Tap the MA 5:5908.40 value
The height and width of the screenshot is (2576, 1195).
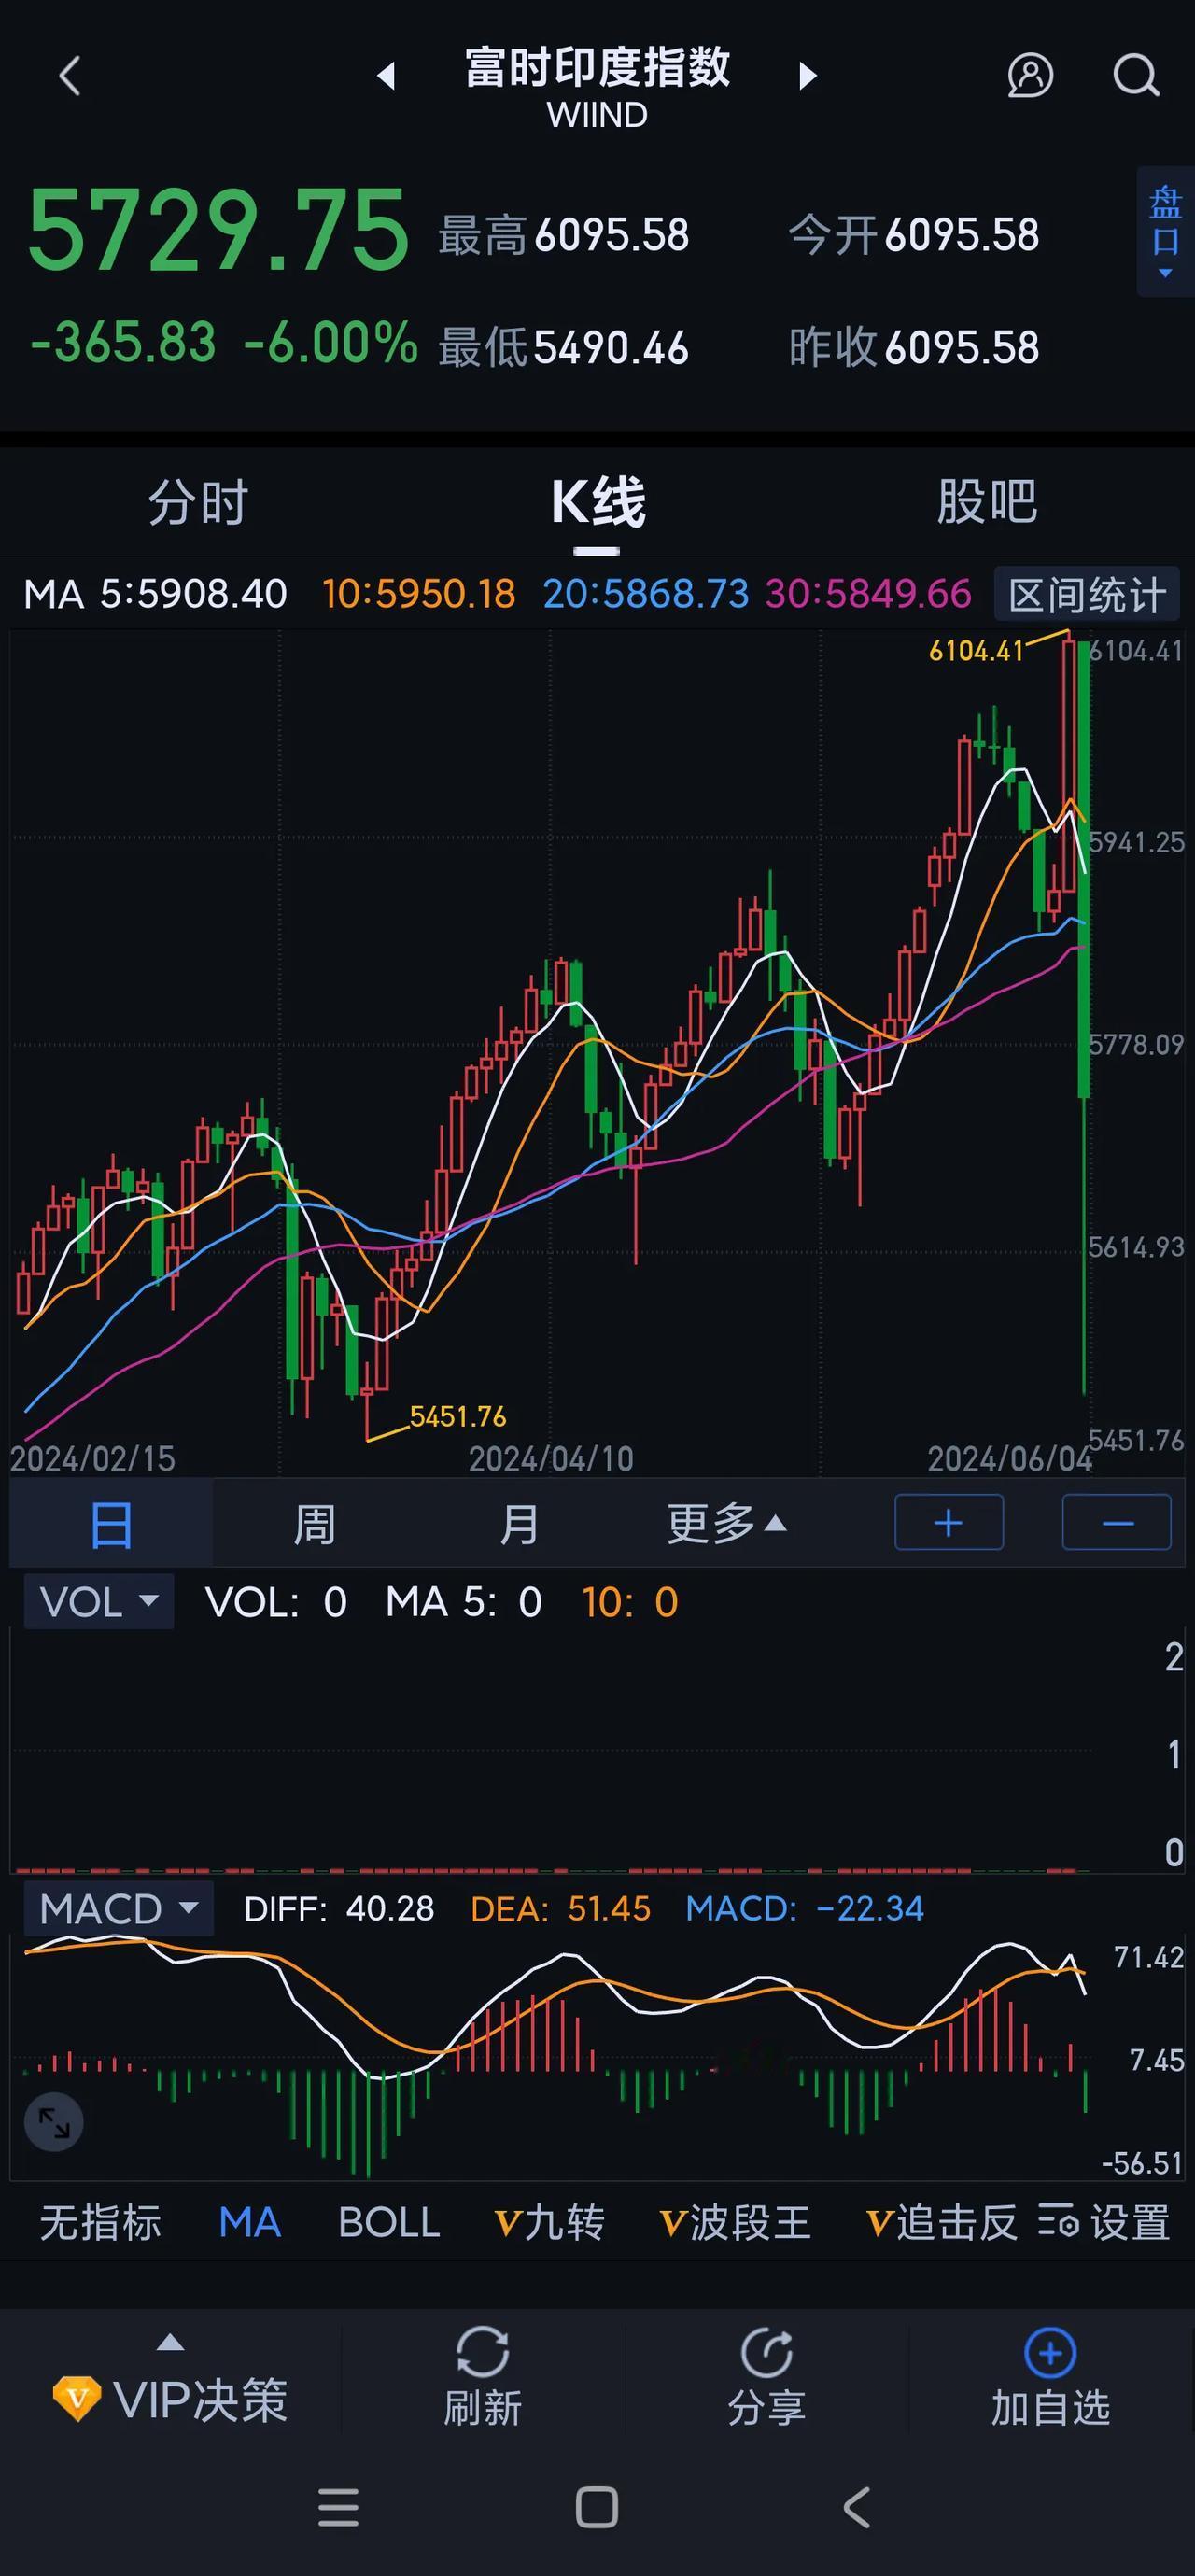point(156,594)
